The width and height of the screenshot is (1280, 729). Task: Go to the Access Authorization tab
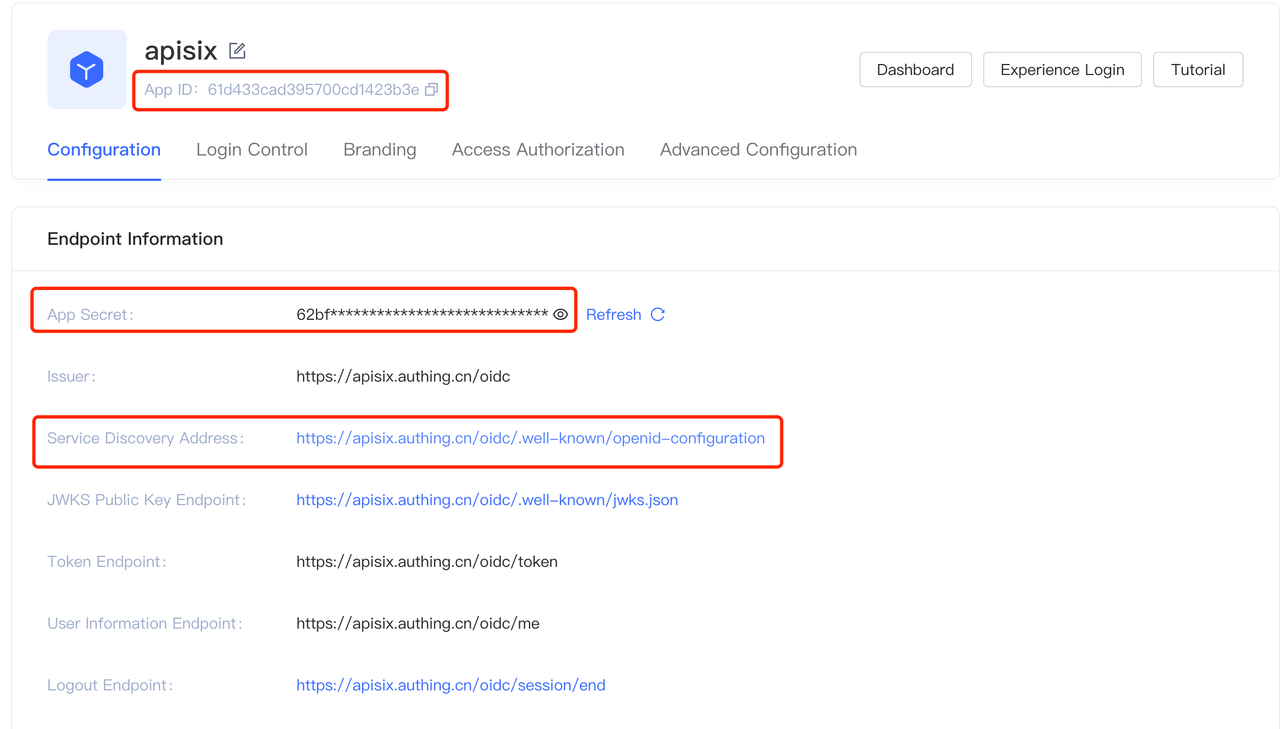[538, 150]
